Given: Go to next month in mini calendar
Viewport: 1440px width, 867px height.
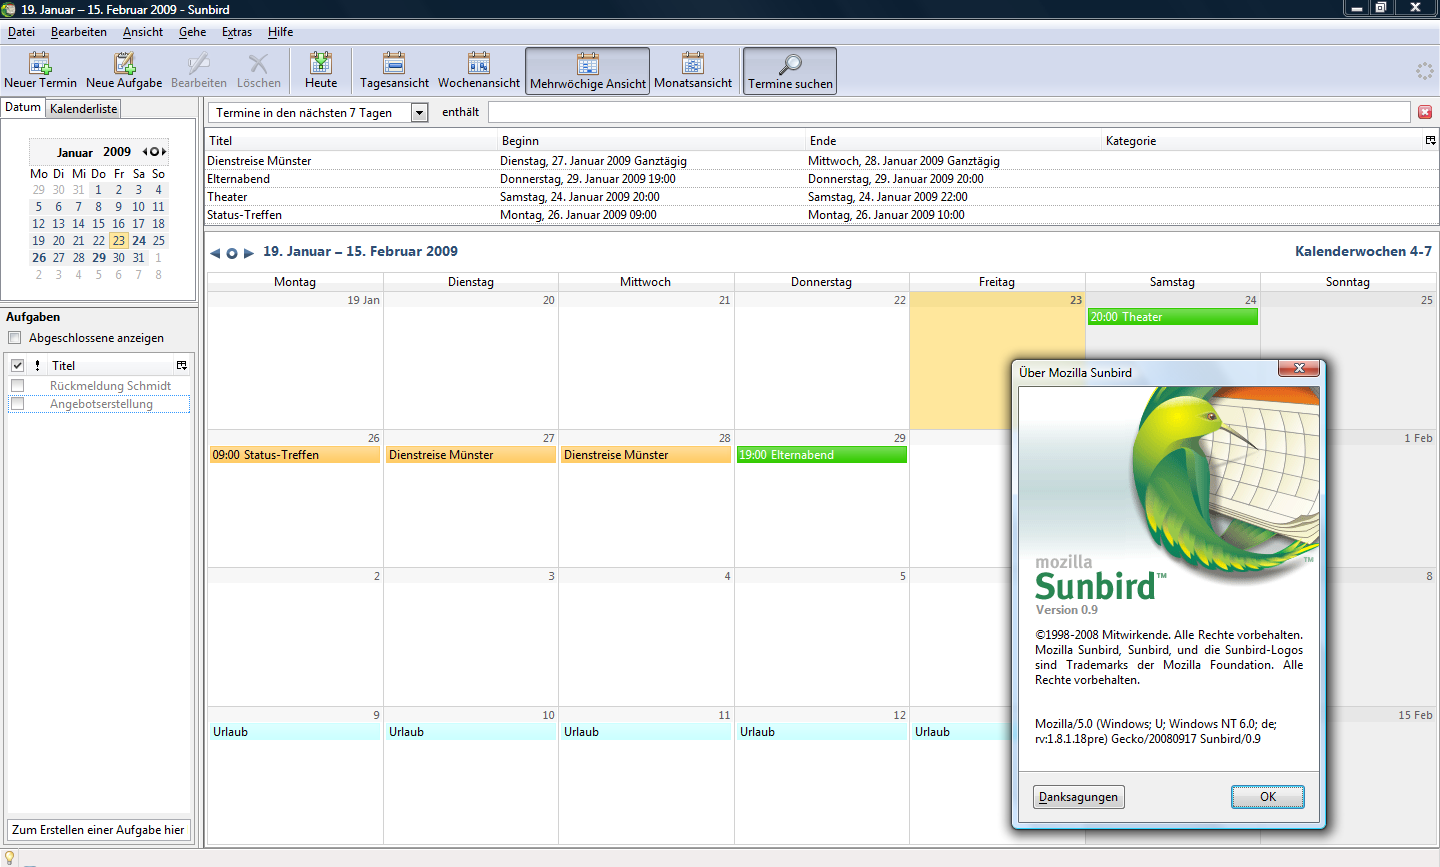Looking at the screenshot, I should click(x=164, y=152).
